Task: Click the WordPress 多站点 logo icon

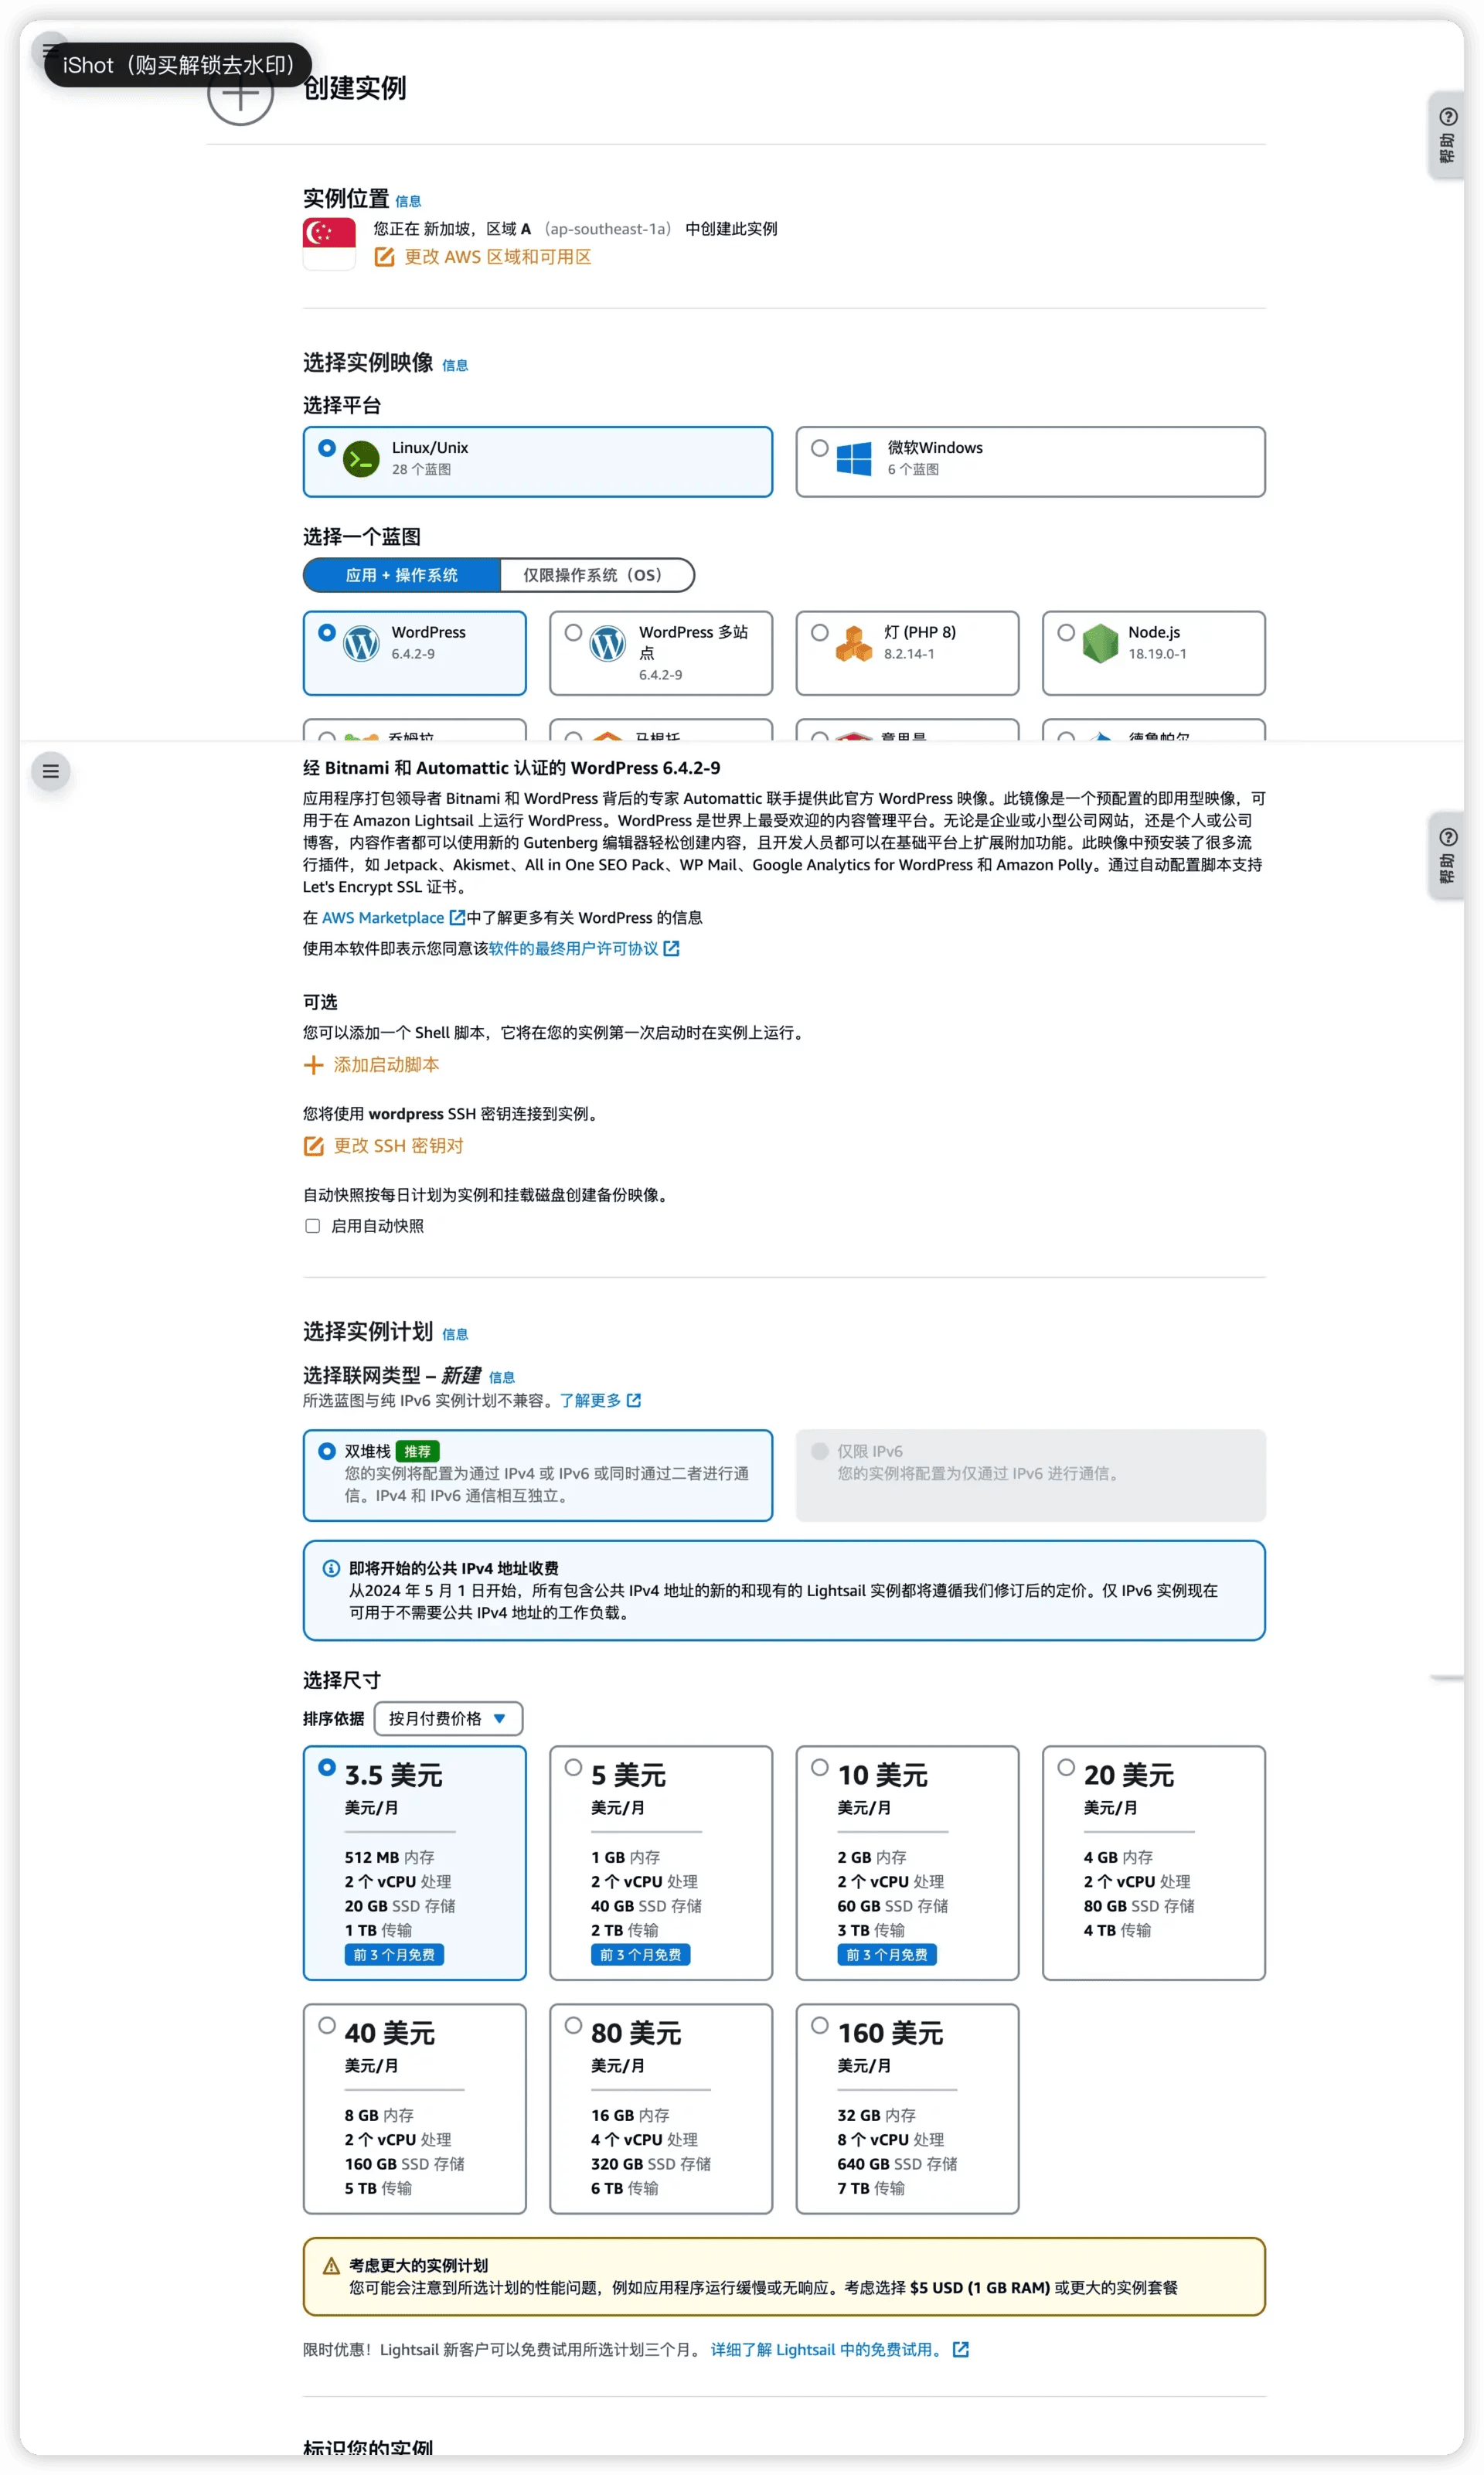Action: (608, 643)
